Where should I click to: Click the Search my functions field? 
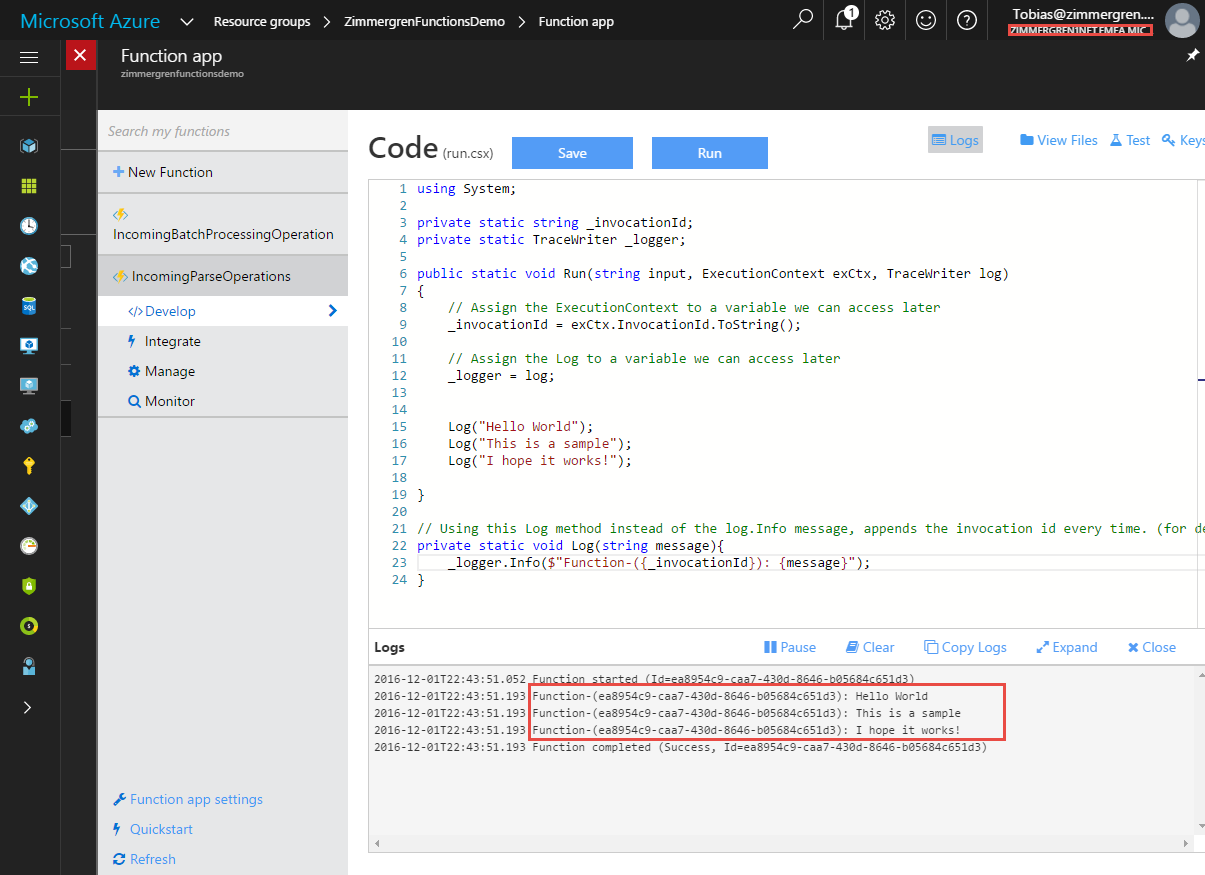(223, 131)
